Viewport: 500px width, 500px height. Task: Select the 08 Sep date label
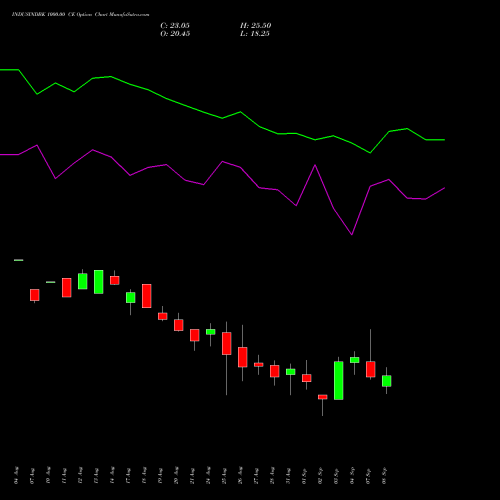coord(385,476)
